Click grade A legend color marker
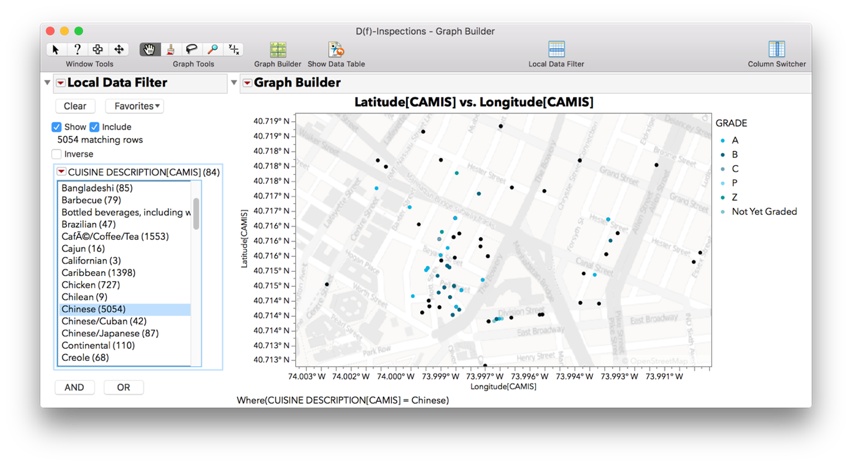The image size is (852, 465). point(723,140)
